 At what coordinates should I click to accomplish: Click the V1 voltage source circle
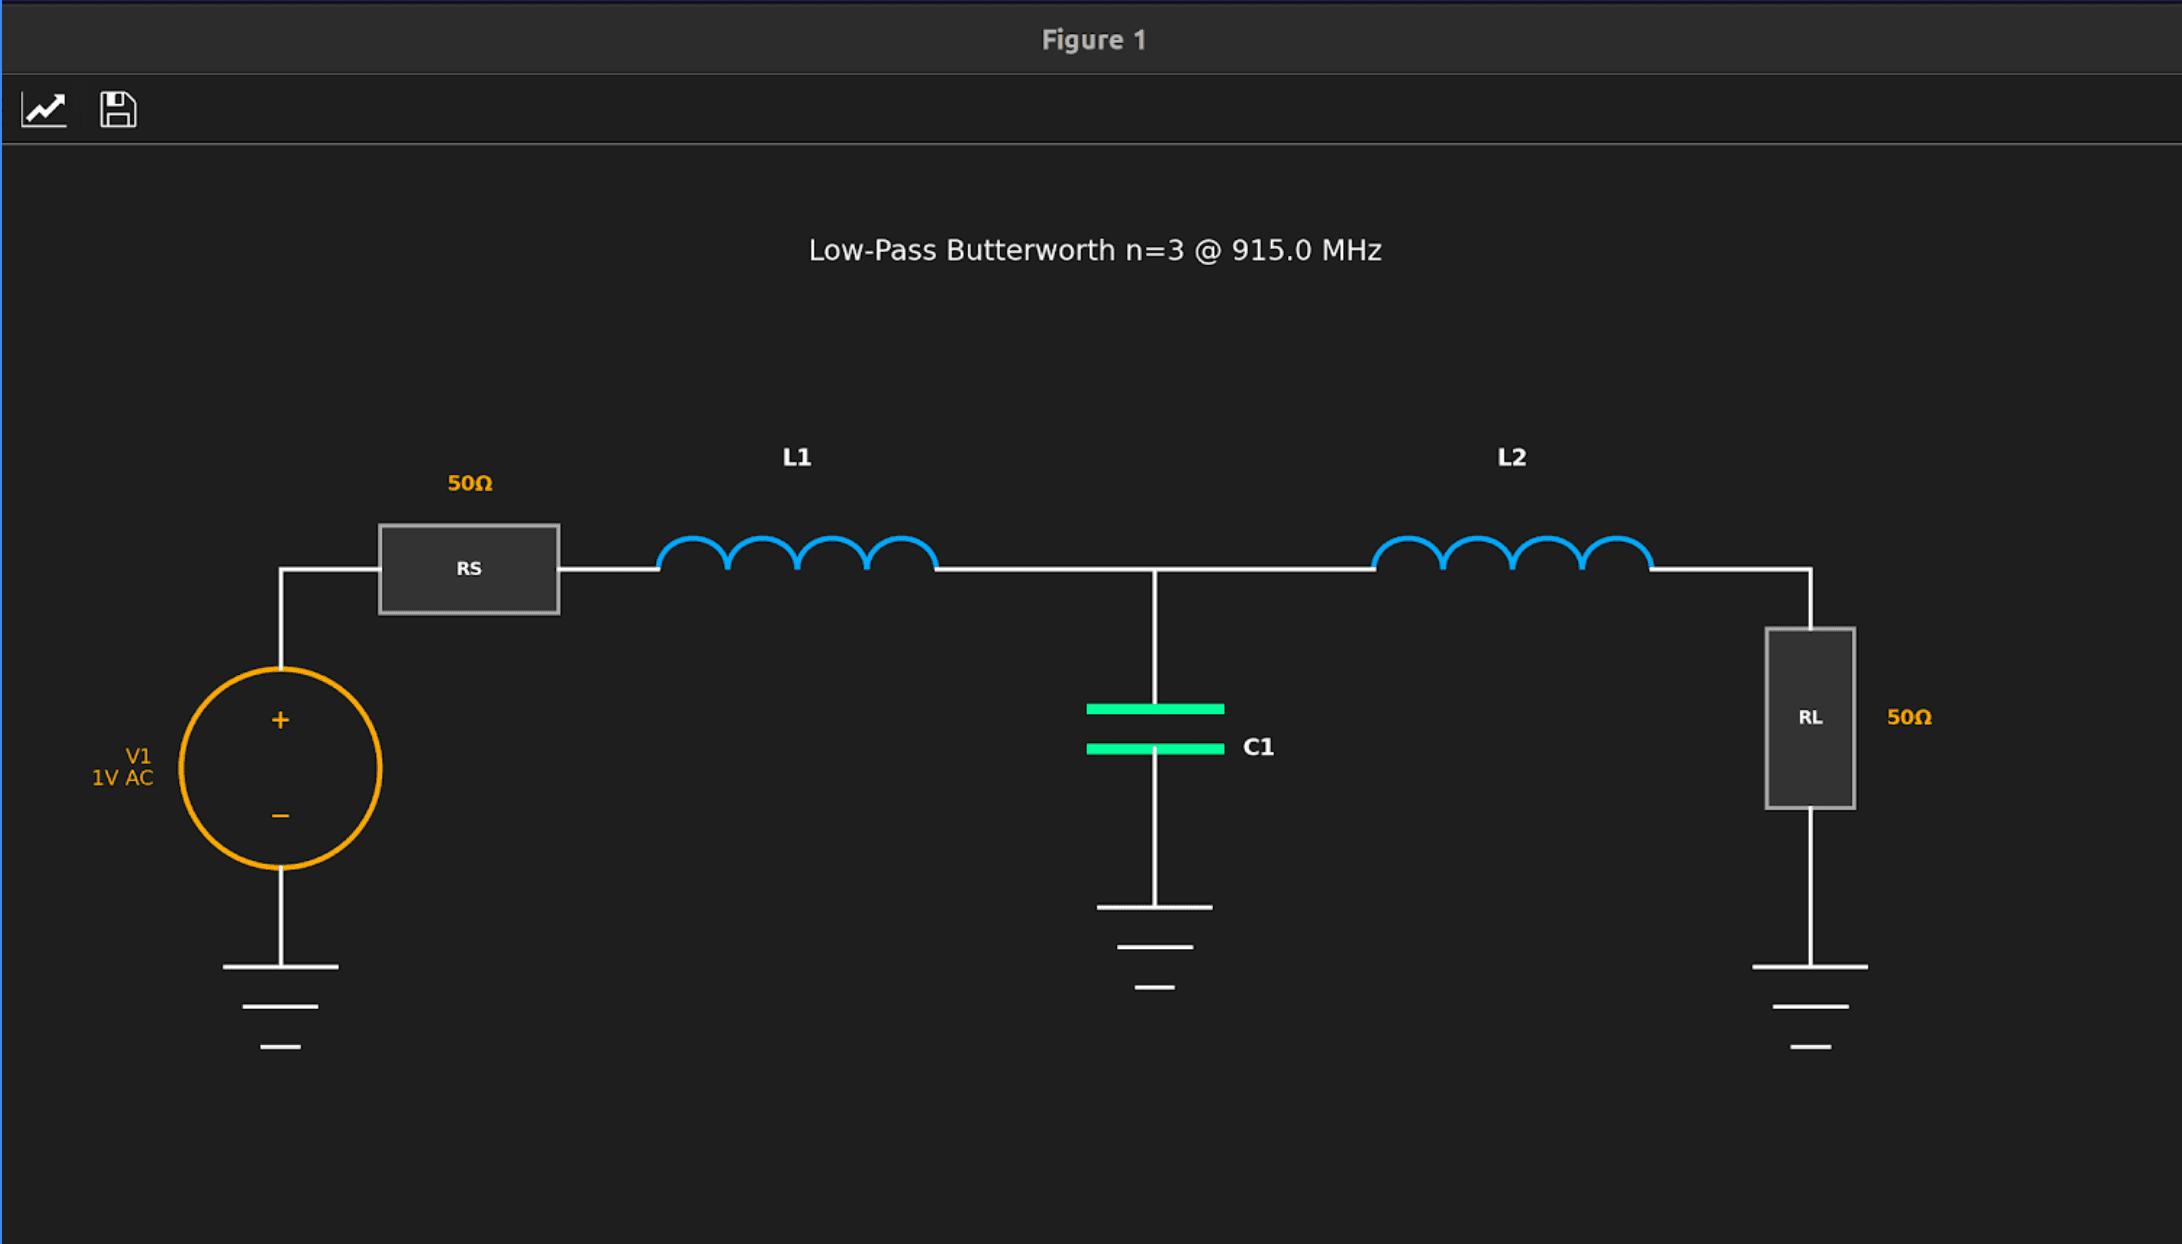coord(281,768)
